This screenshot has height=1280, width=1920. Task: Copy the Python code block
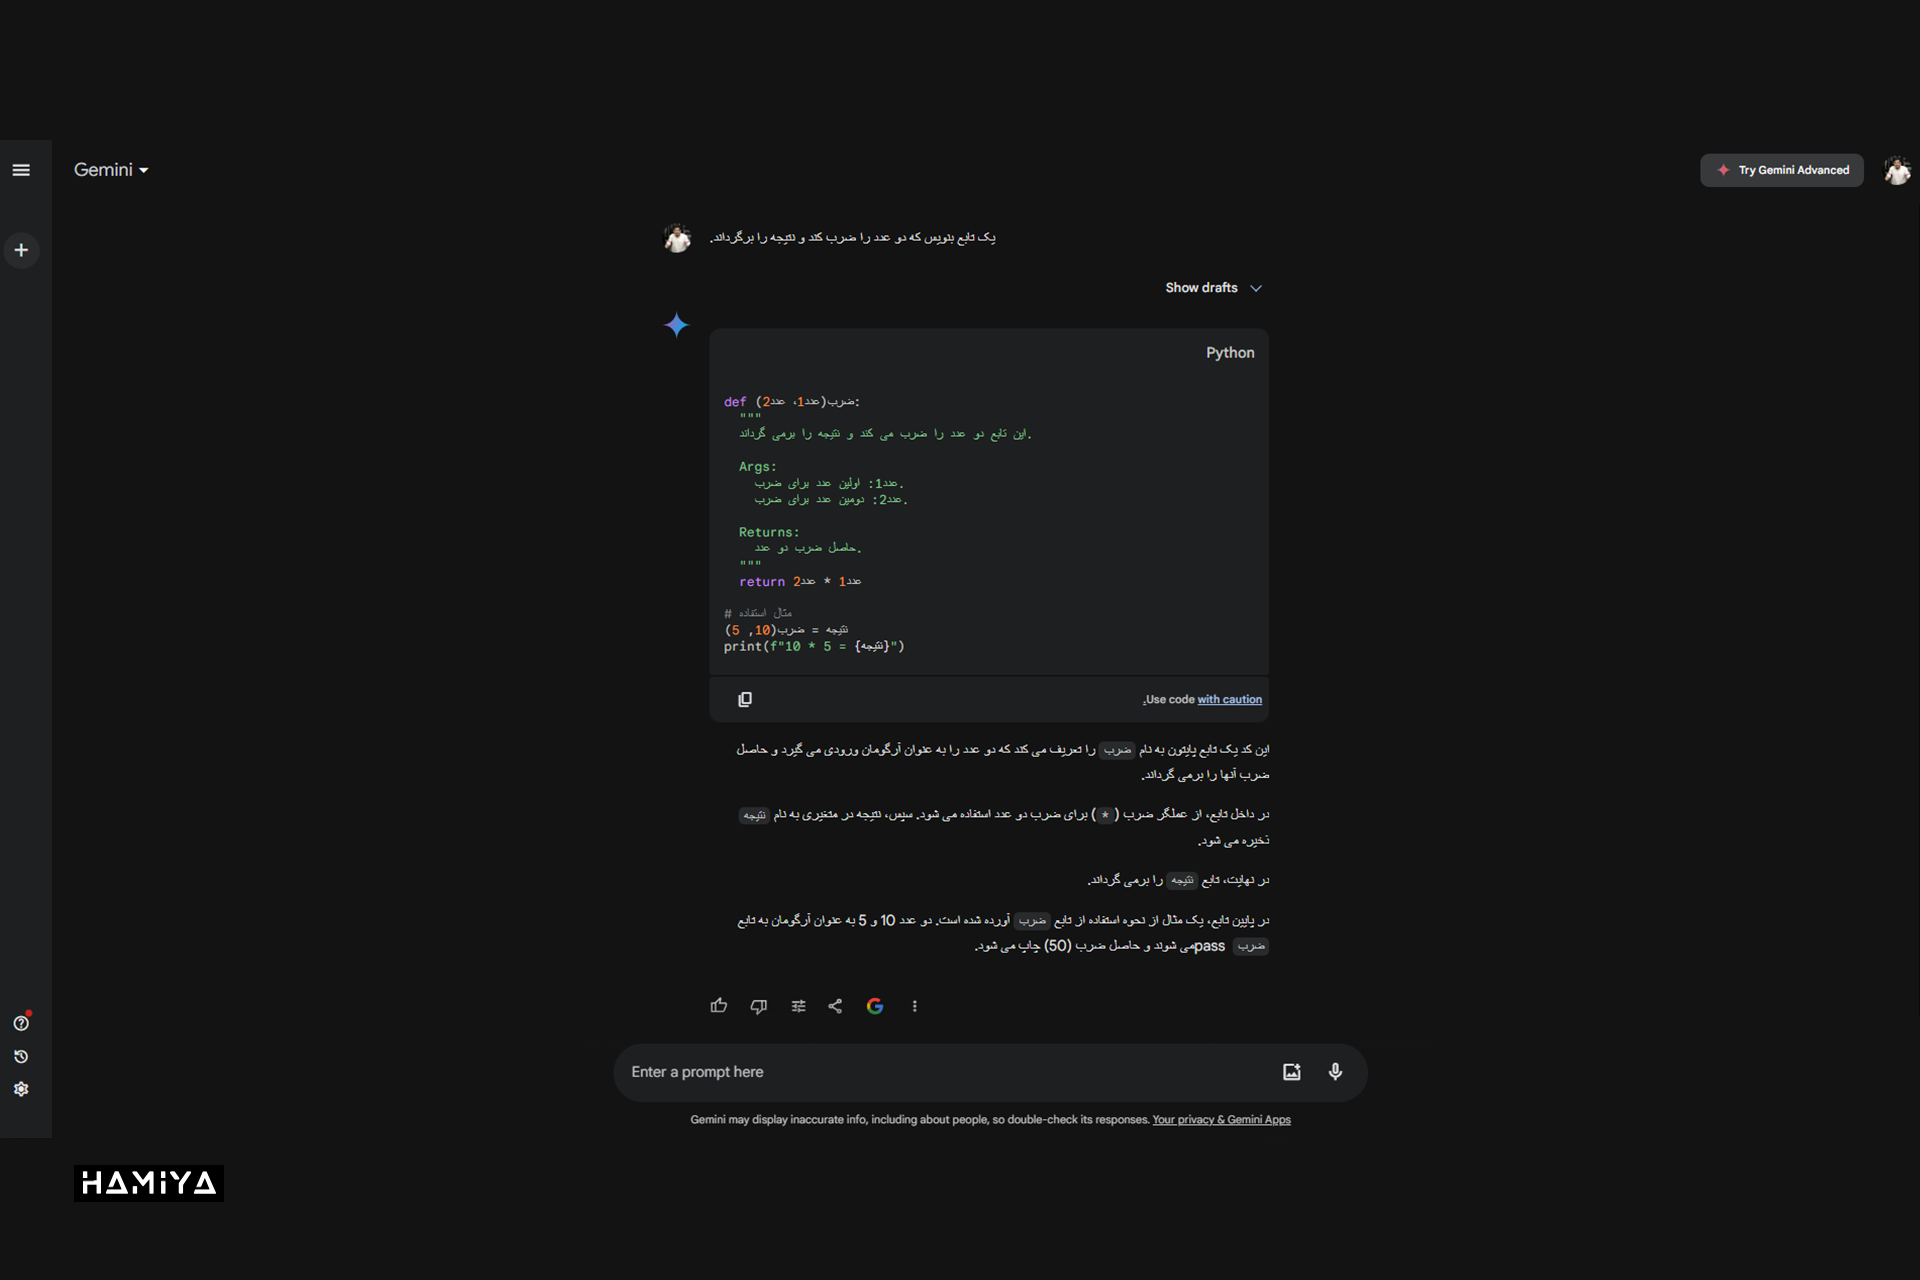click(x=745, y=699)
